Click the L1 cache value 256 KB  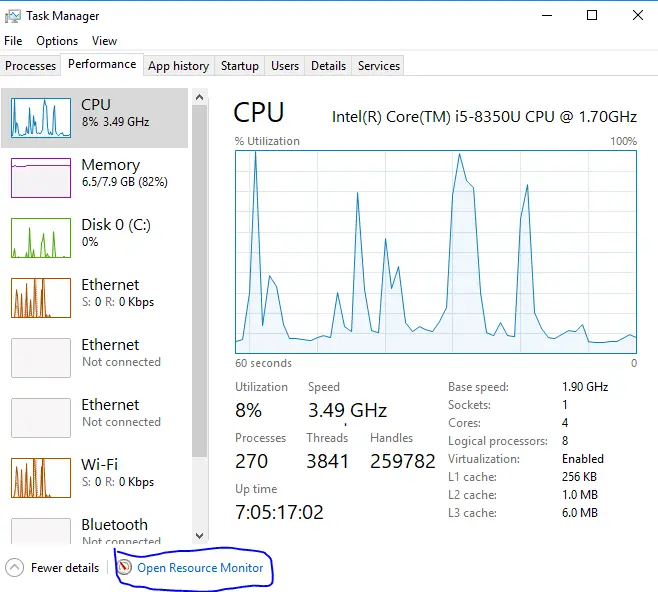579,477
